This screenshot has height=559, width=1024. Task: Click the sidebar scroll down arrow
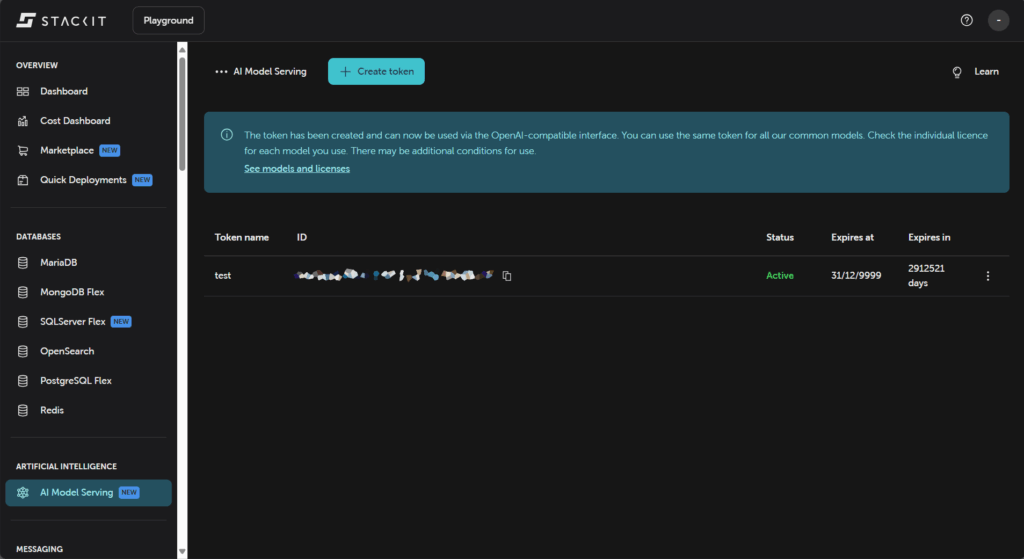(x=182, y=551)
